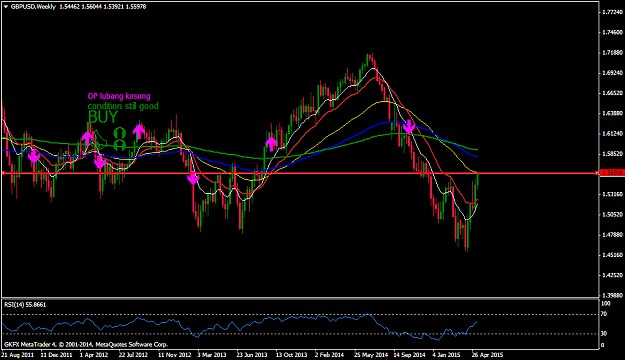Click the 1.74600 price scale label

(613, 32)
